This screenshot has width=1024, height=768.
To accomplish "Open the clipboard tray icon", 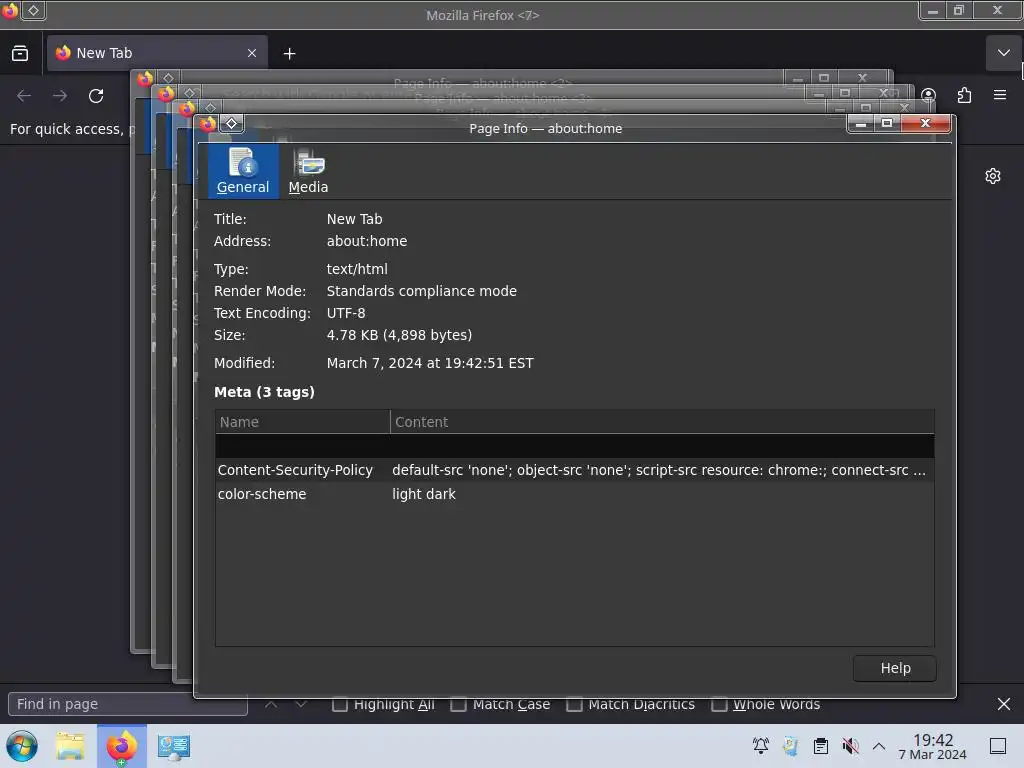I will click(820, 745).
